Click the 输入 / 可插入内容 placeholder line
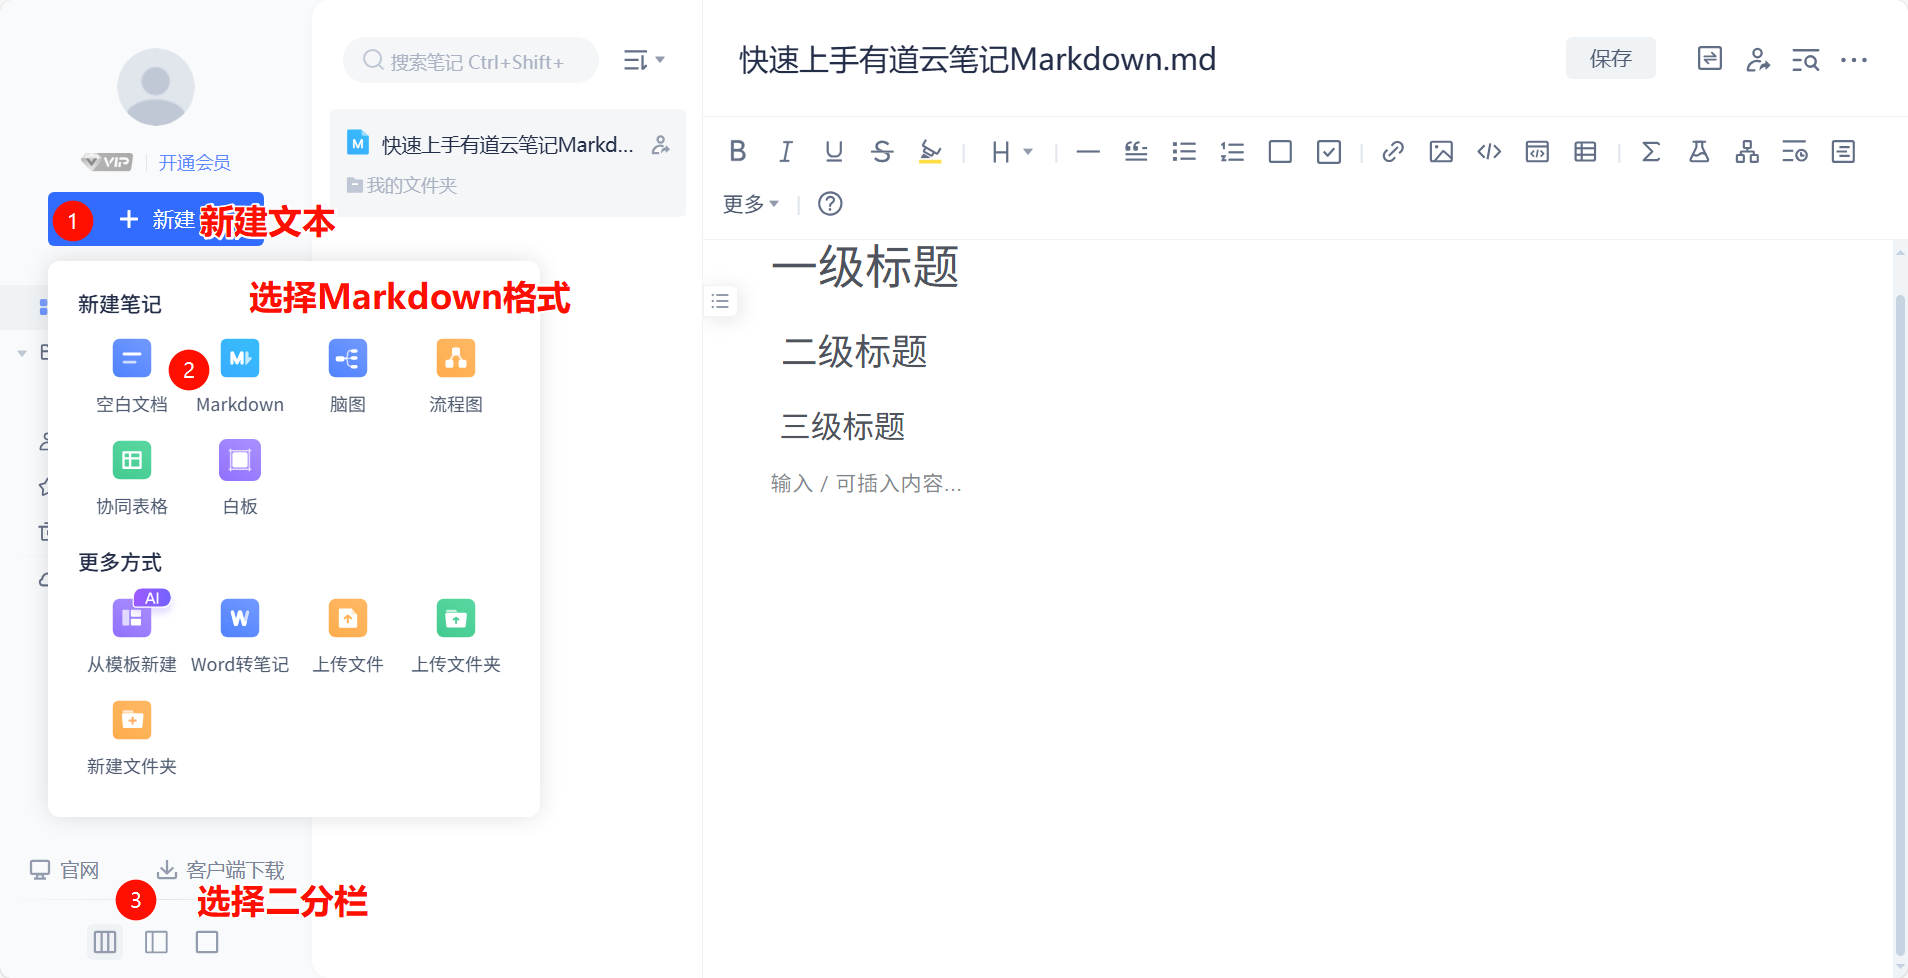 866,484
